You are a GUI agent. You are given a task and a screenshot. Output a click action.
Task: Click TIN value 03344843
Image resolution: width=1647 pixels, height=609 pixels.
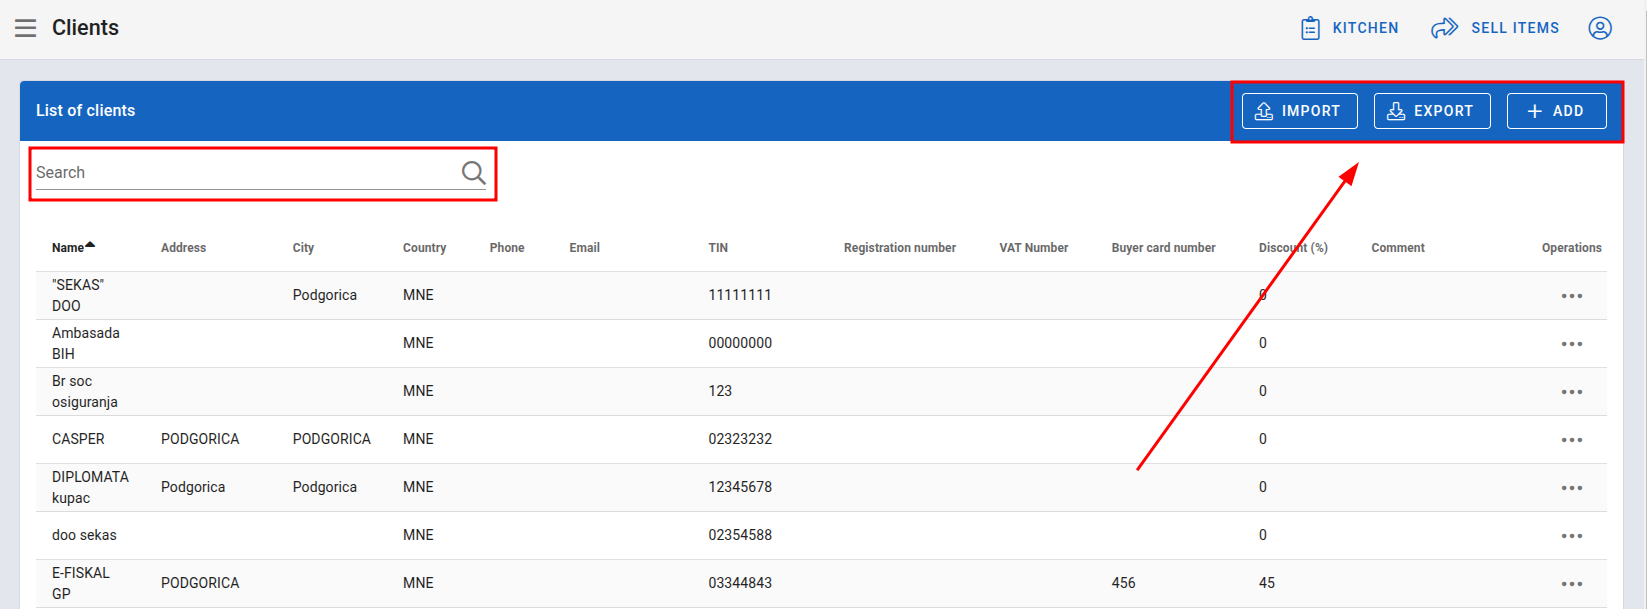[x=740, y=583]
